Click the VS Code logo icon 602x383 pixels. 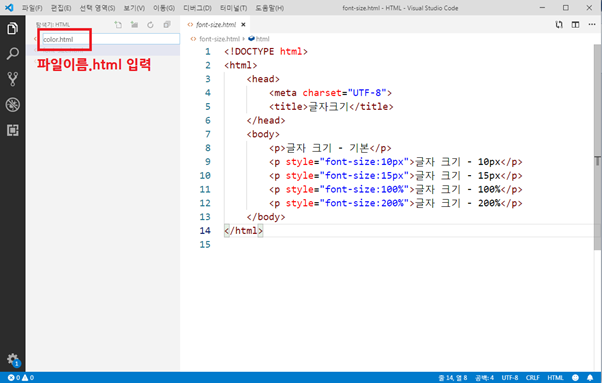pyautogui.click(x=9, y=8)
